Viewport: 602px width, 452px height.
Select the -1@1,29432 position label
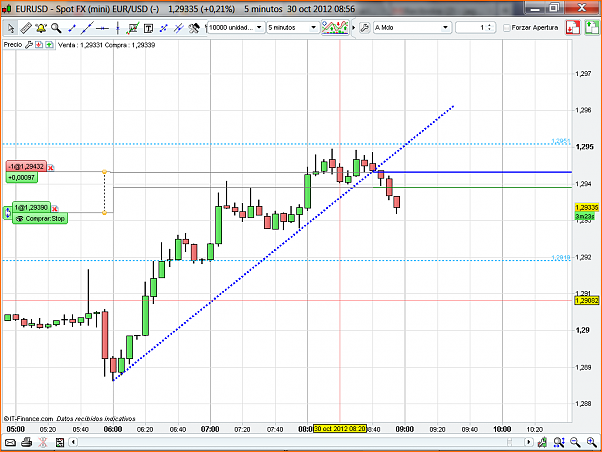26,167
